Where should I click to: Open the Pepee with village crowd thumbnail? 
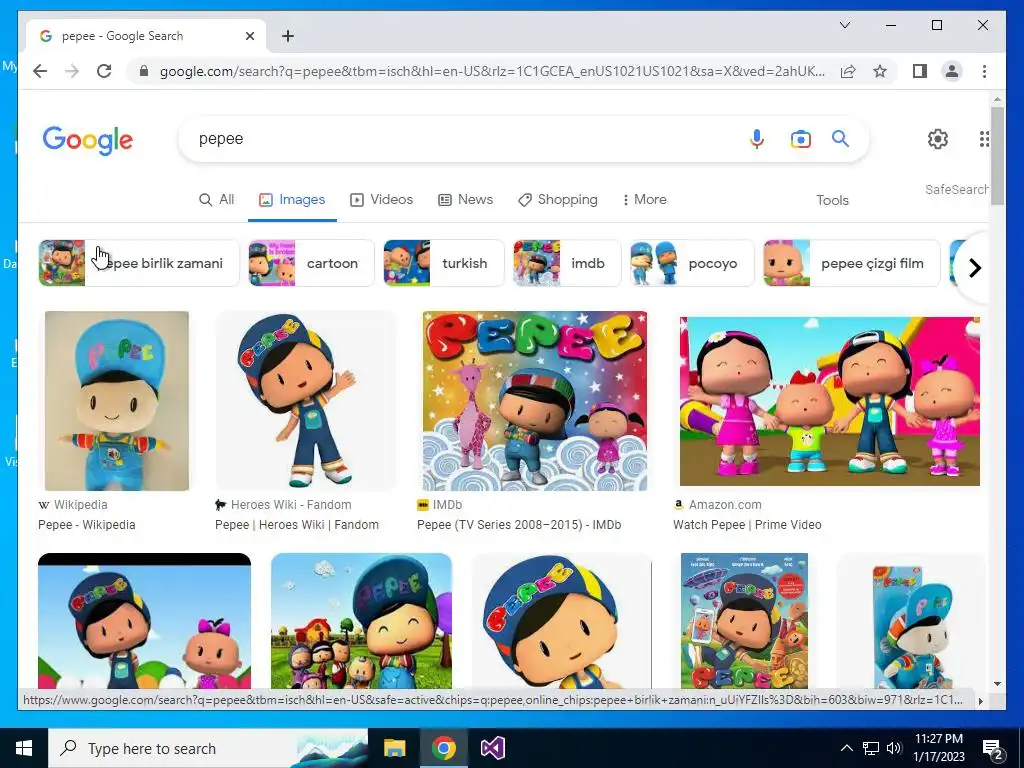tap(361, 620)
